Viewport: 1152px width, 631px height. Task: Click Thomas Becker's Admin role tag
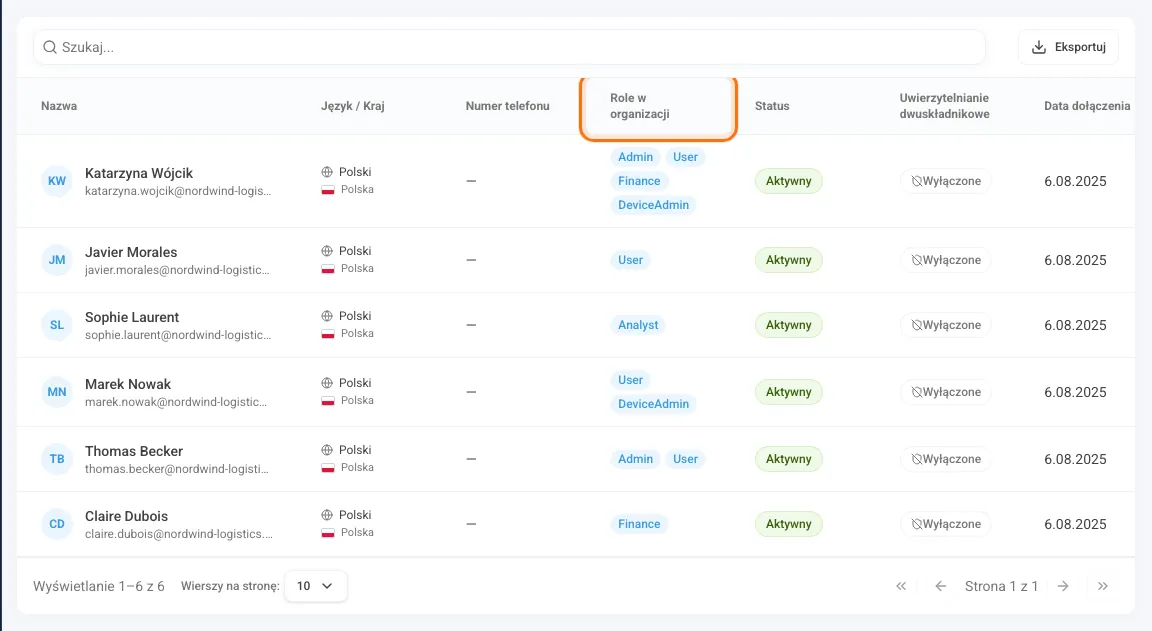coord(636,459)
